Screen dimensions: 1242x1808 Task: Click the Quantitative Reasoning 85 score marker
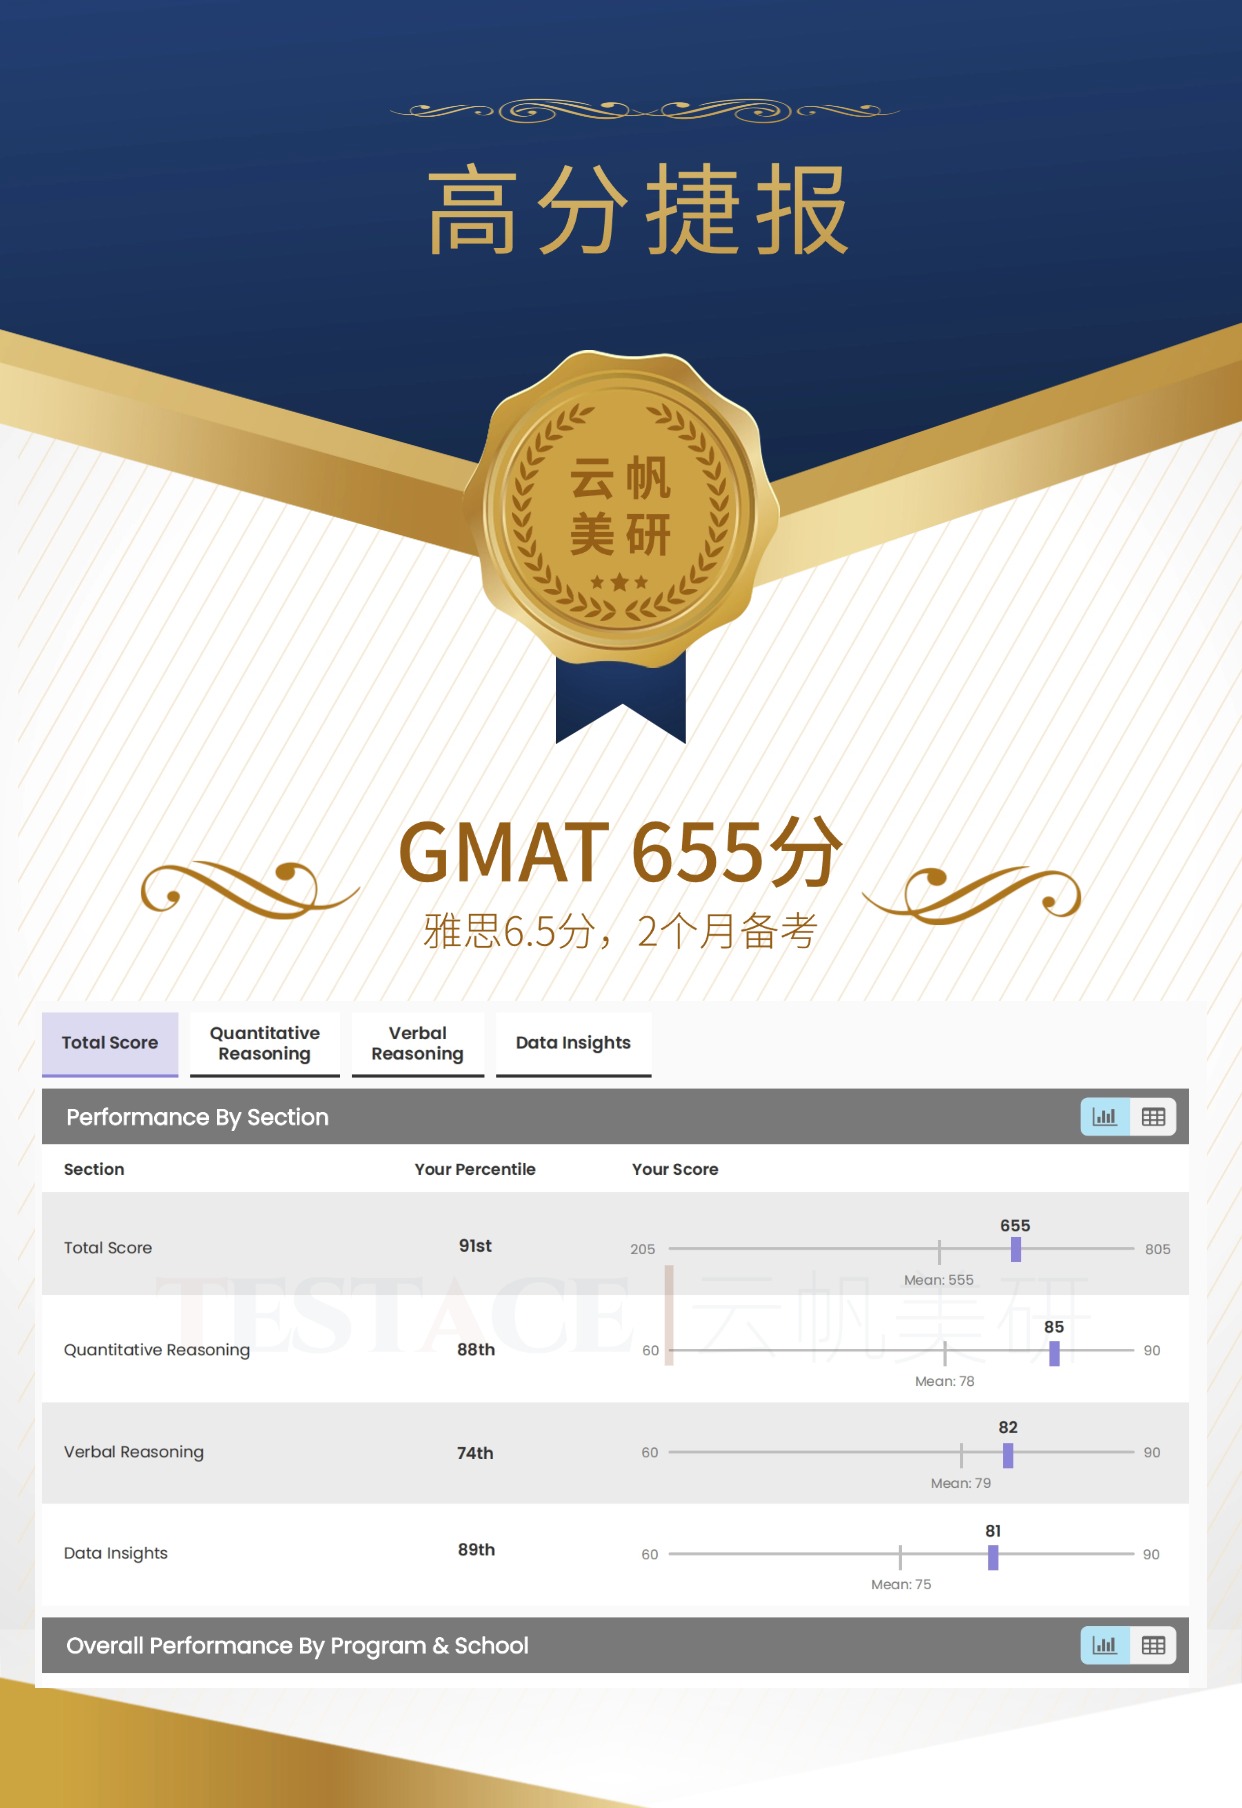point(1054,1353)
